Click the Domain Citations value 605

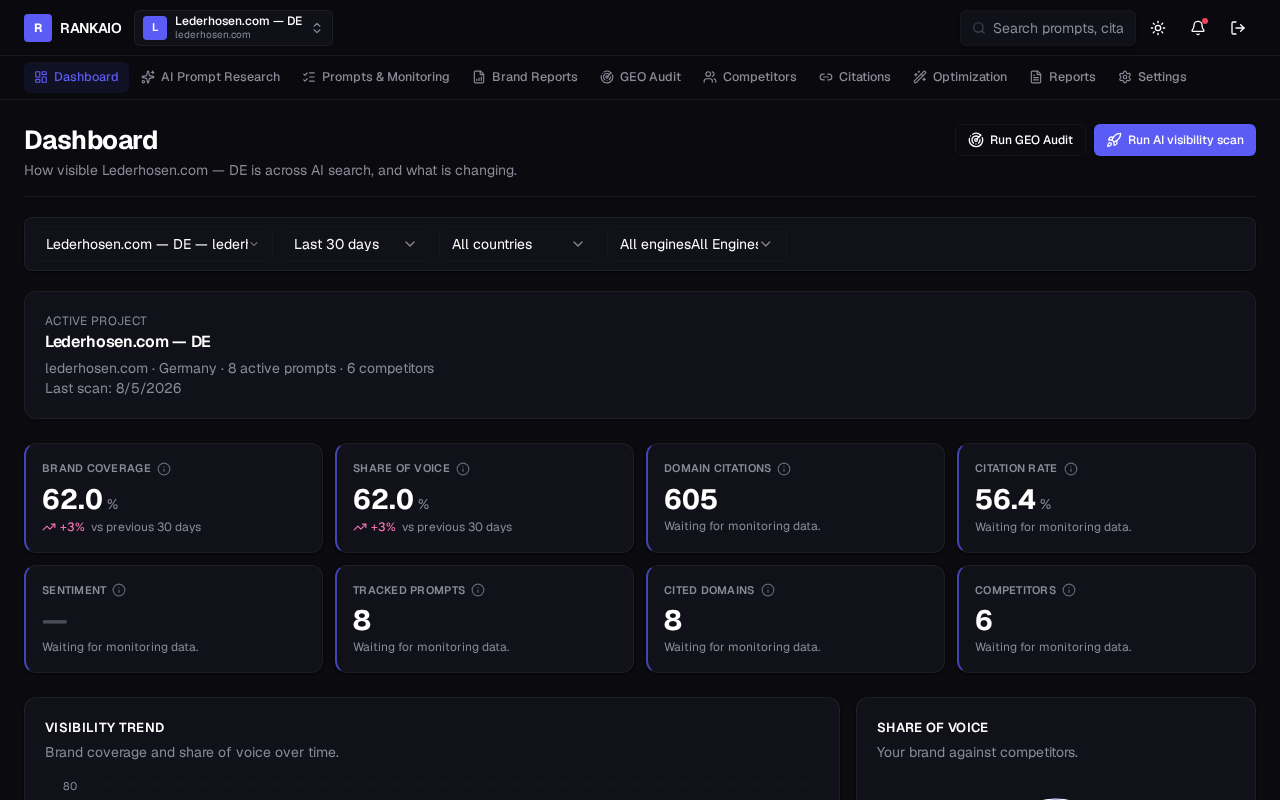click(691, 499)
